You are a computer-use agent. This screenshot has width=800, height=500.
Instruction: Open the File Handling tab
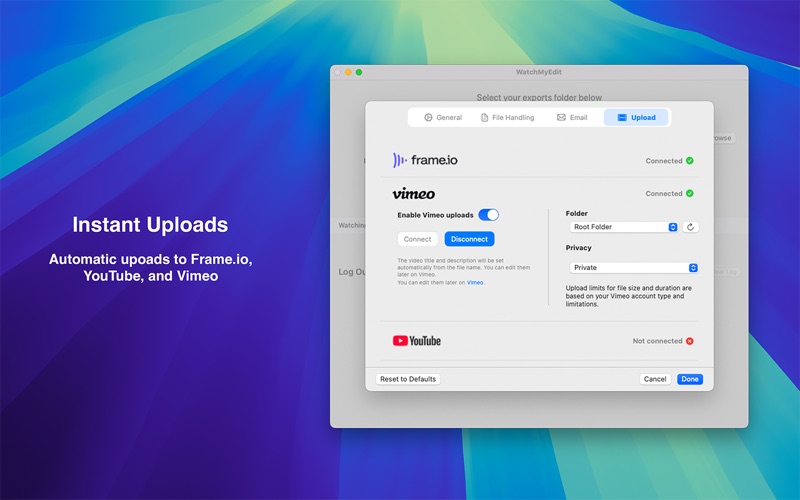tap(508, 117)
